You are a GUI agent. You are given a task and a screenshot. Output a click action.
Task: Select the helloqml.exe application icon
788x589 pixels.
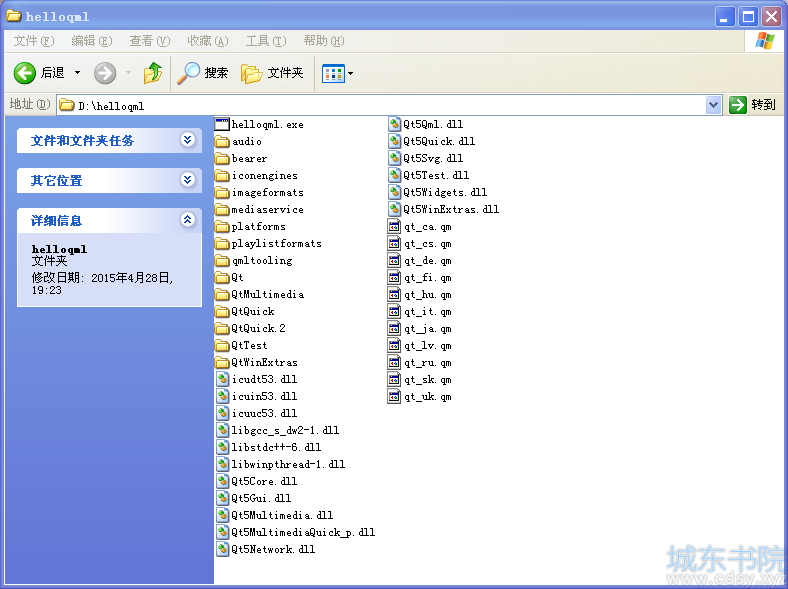(222, 124)
